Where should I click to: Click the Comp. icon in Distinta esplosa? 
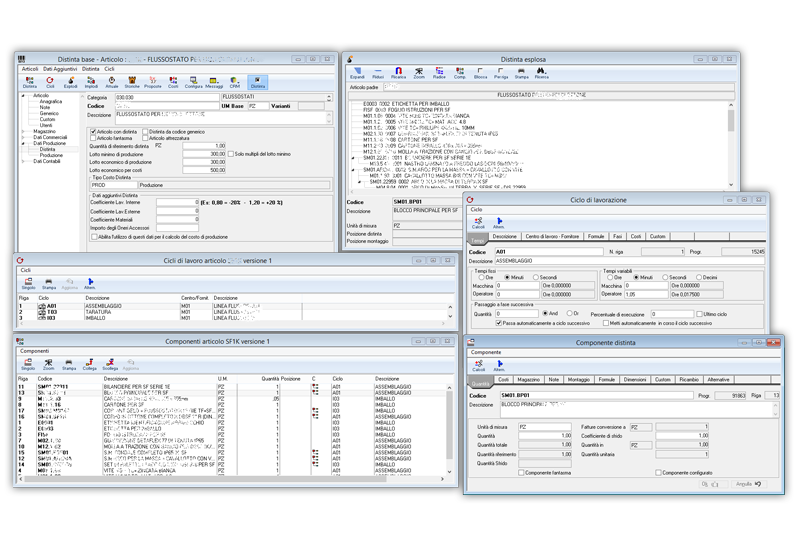pyautogui.click(x=460, y=73)
